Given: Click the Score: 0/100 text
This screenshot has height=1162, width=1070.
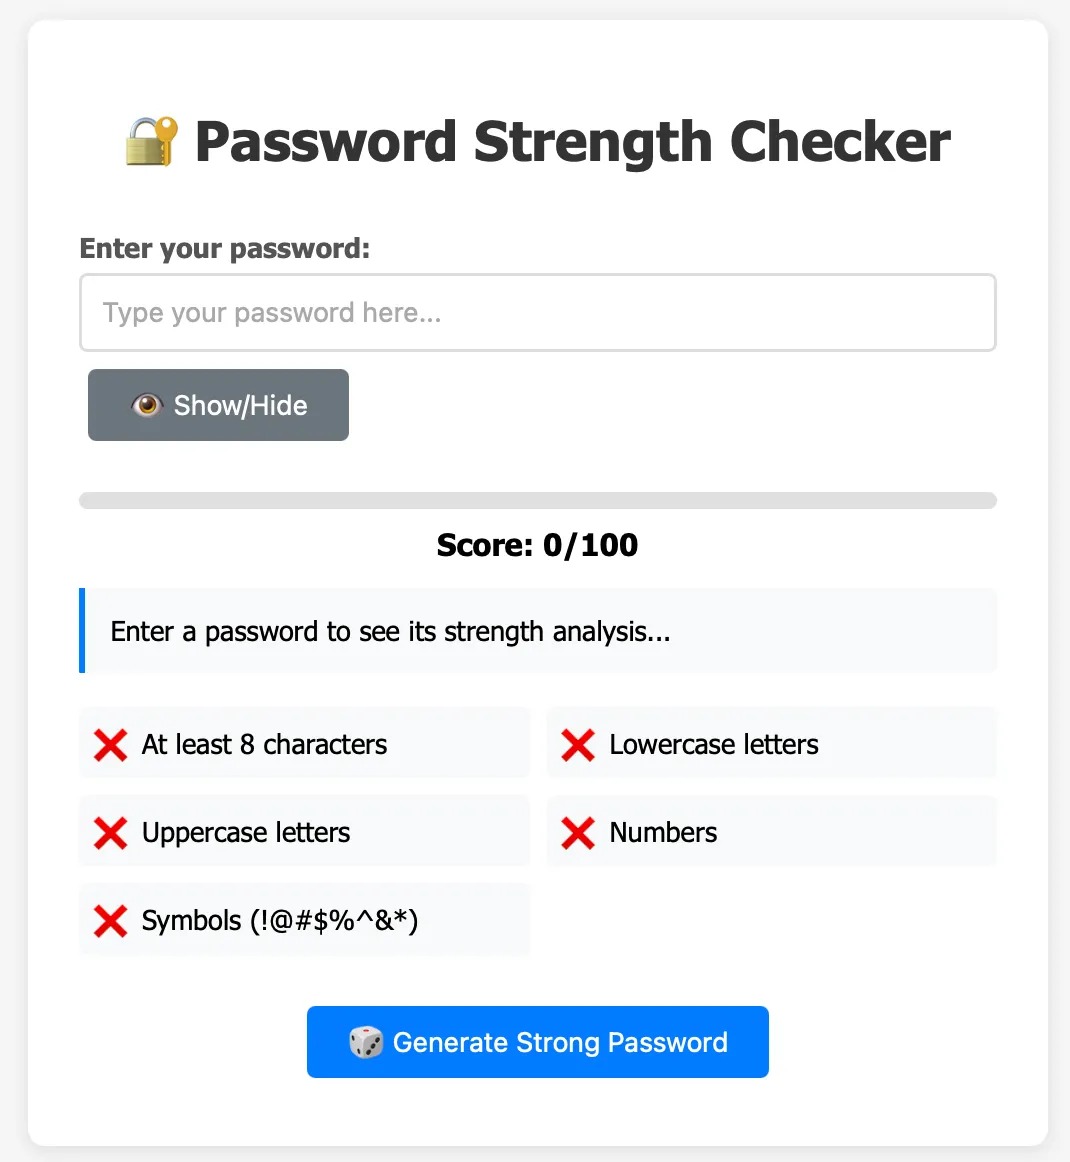Looking at the screenshot, I should coord(538,545).
